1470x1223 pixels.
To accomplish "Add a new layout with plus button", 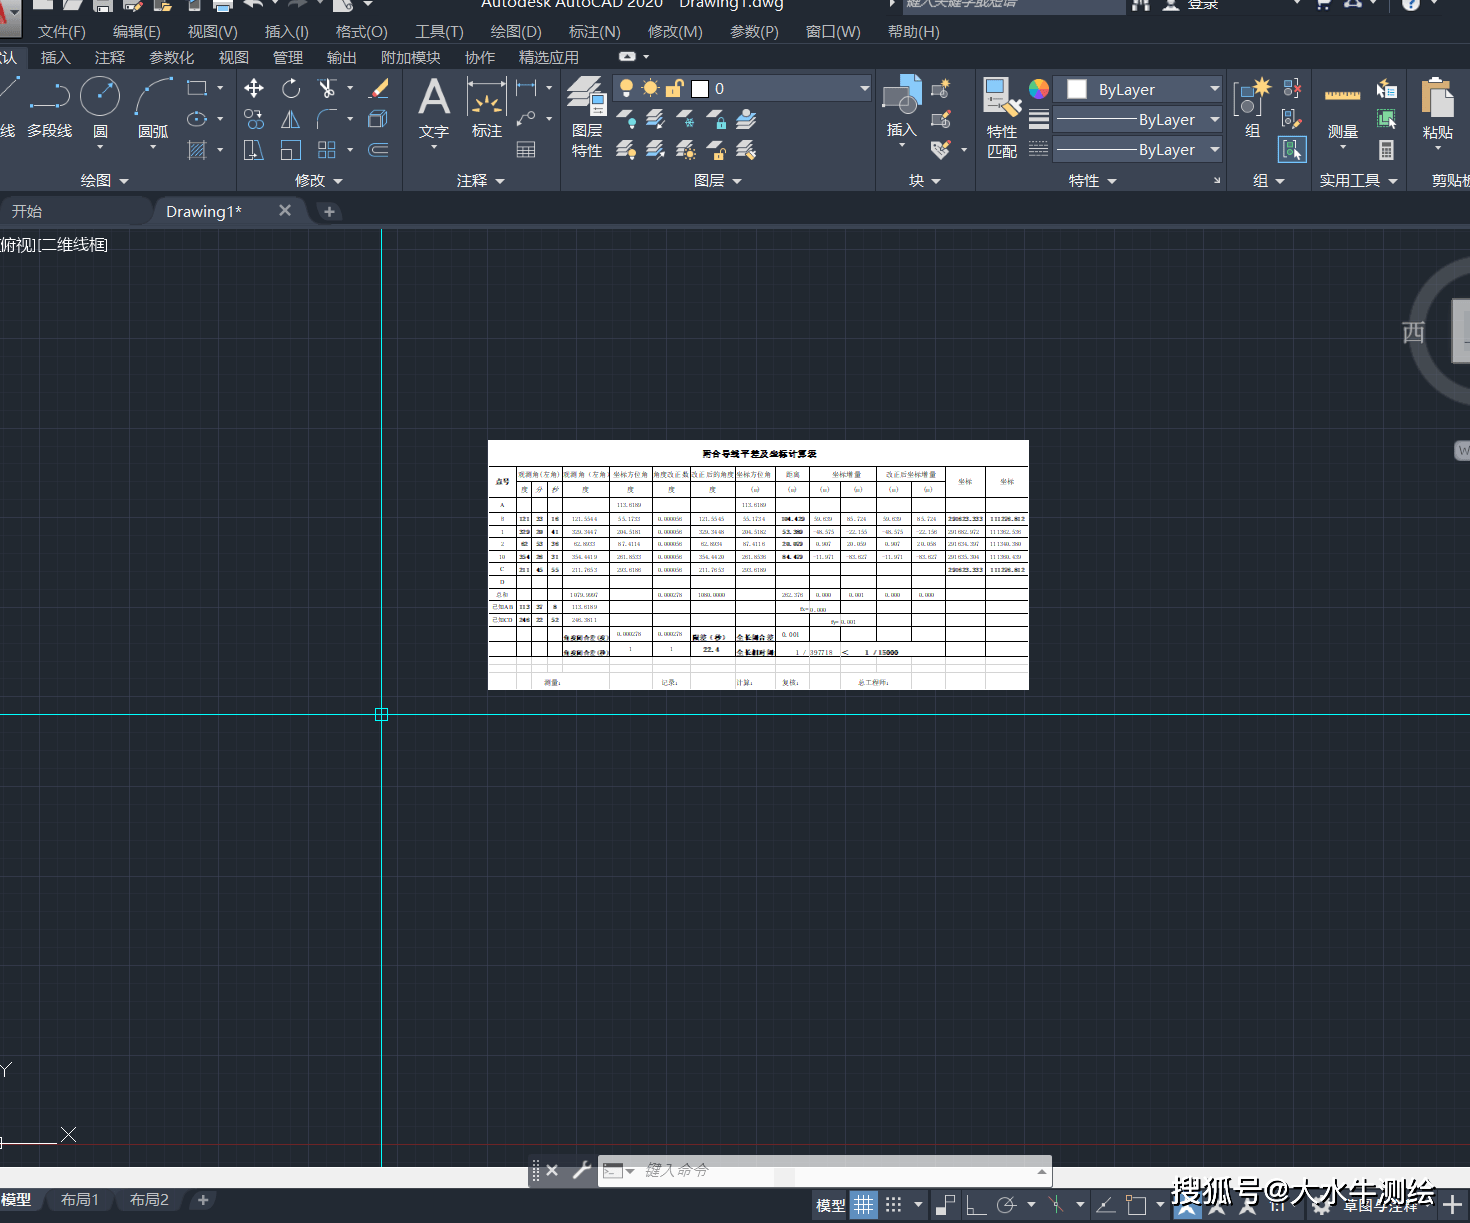I will click(x=203, y=1199).
